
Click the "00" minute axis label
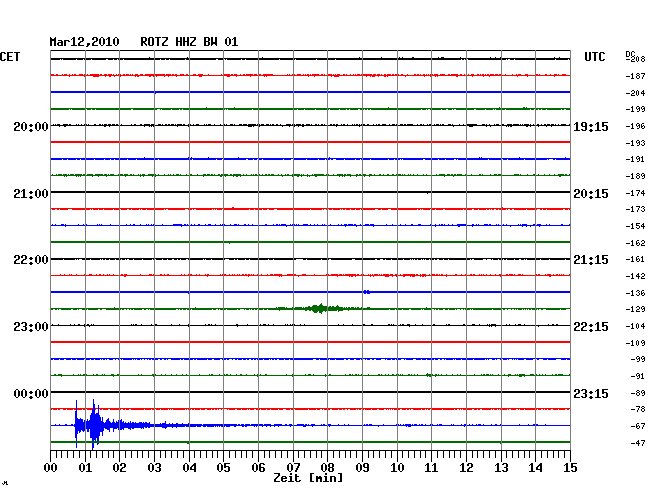click(51, 468)
